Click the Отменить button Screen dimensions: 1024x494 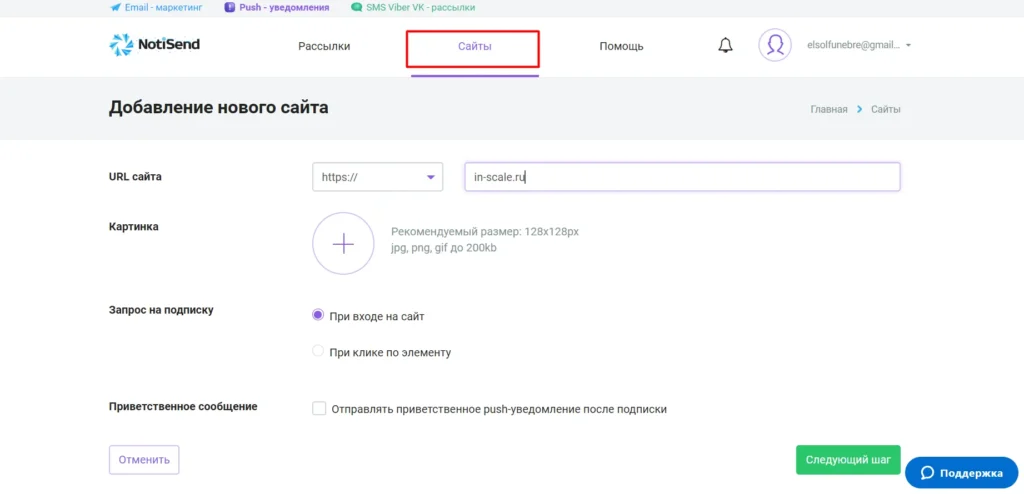click(x=144, y=459)
